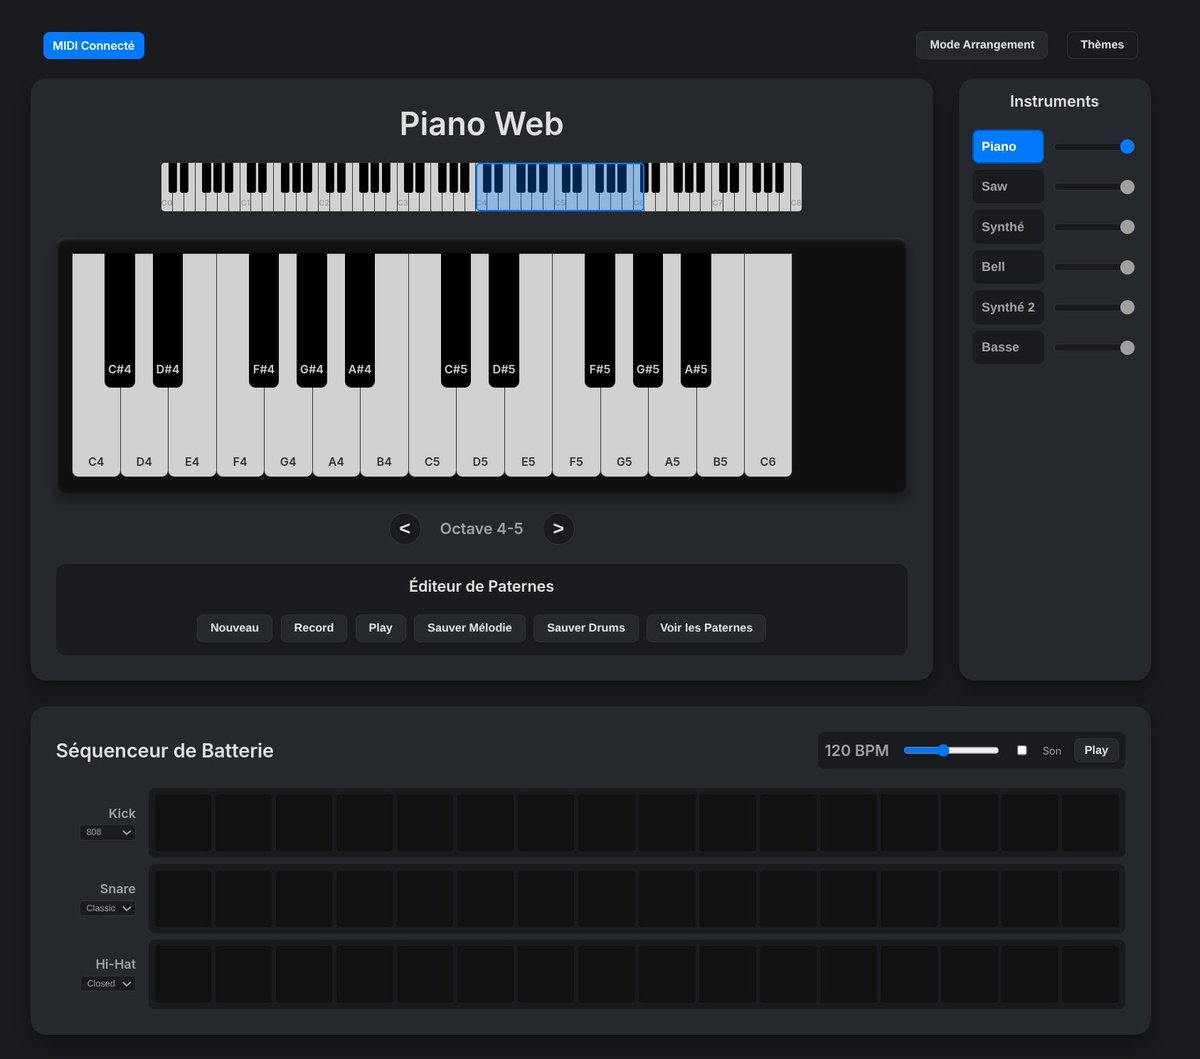This screenshot has width=1200, height=1059.
Task: Select the Saw instrument
Action: tap(1008, 187)
